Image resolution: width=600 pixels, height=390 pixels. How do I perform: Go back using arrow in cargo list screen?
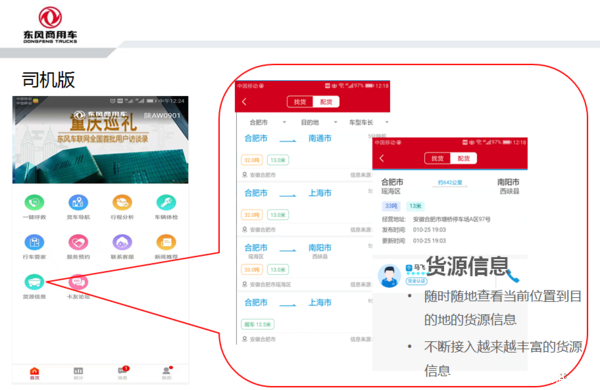point(244,102)
